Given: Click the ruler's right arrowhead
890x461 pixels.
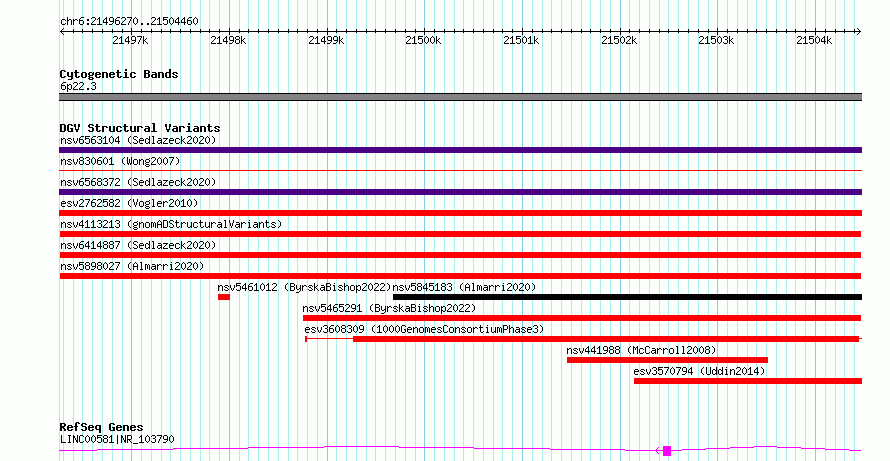Looking at the screenshot, I should click(x=859, y=32).
